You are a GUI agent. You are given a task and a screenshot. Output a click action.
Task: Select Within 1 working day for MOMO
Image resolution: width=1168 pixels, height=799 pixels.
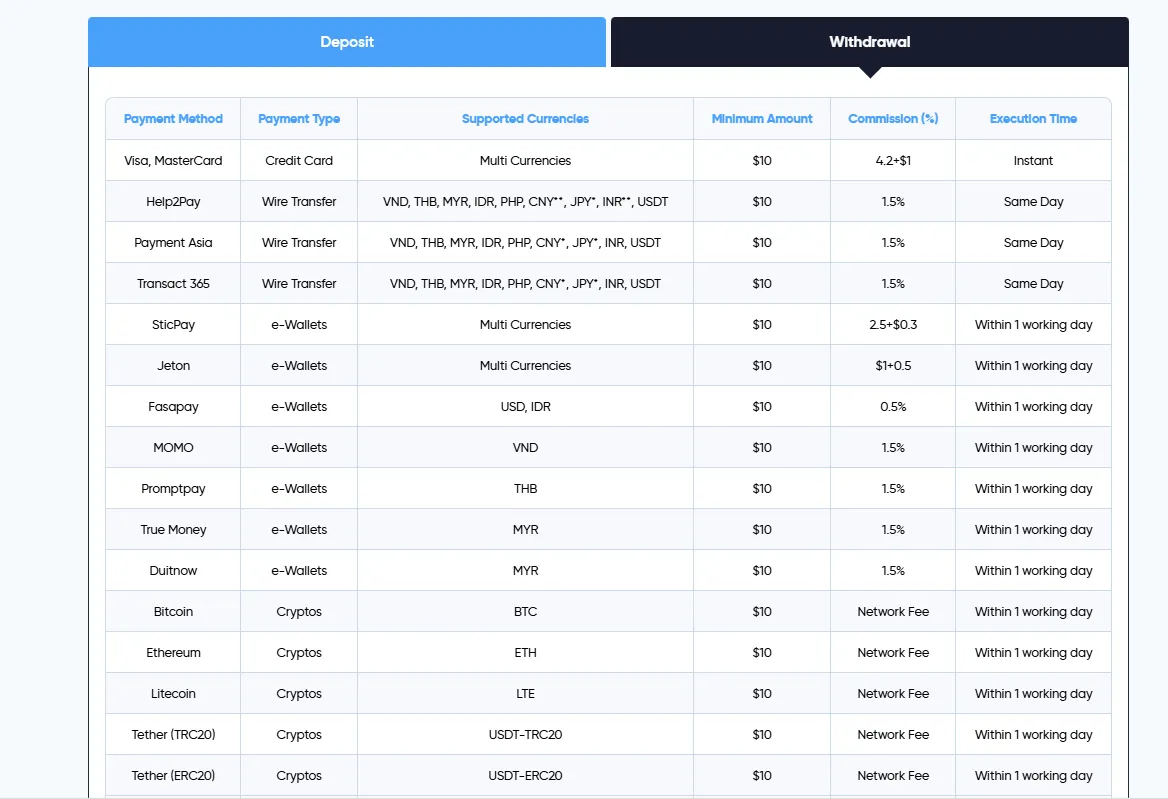(1033, 448)
